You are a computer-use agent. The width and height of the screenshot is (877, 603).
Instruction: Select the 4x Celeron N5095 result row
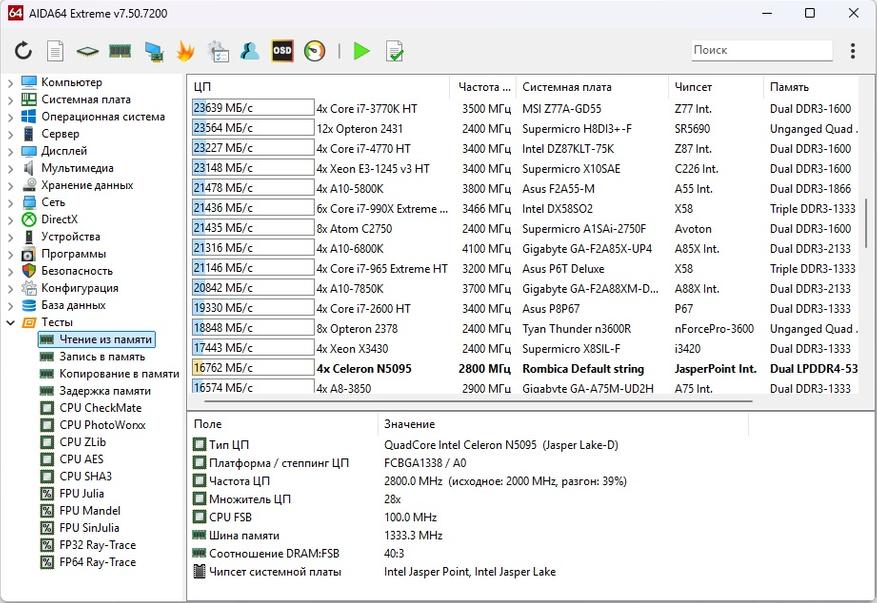(525, 369)
